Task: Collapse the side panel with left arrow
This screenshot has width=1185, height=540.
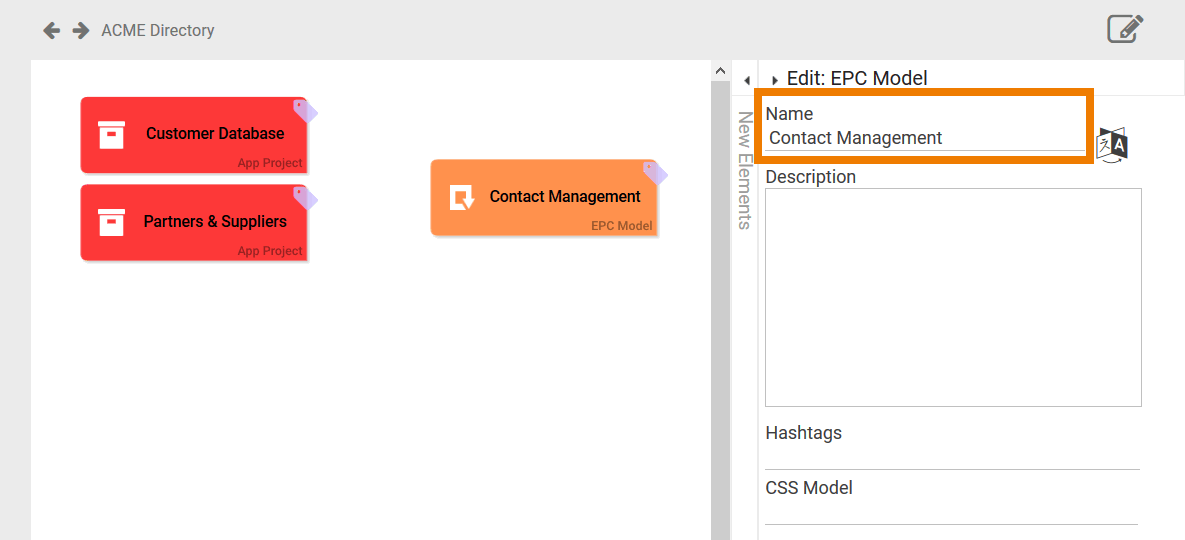Action: tap(747, 79)
